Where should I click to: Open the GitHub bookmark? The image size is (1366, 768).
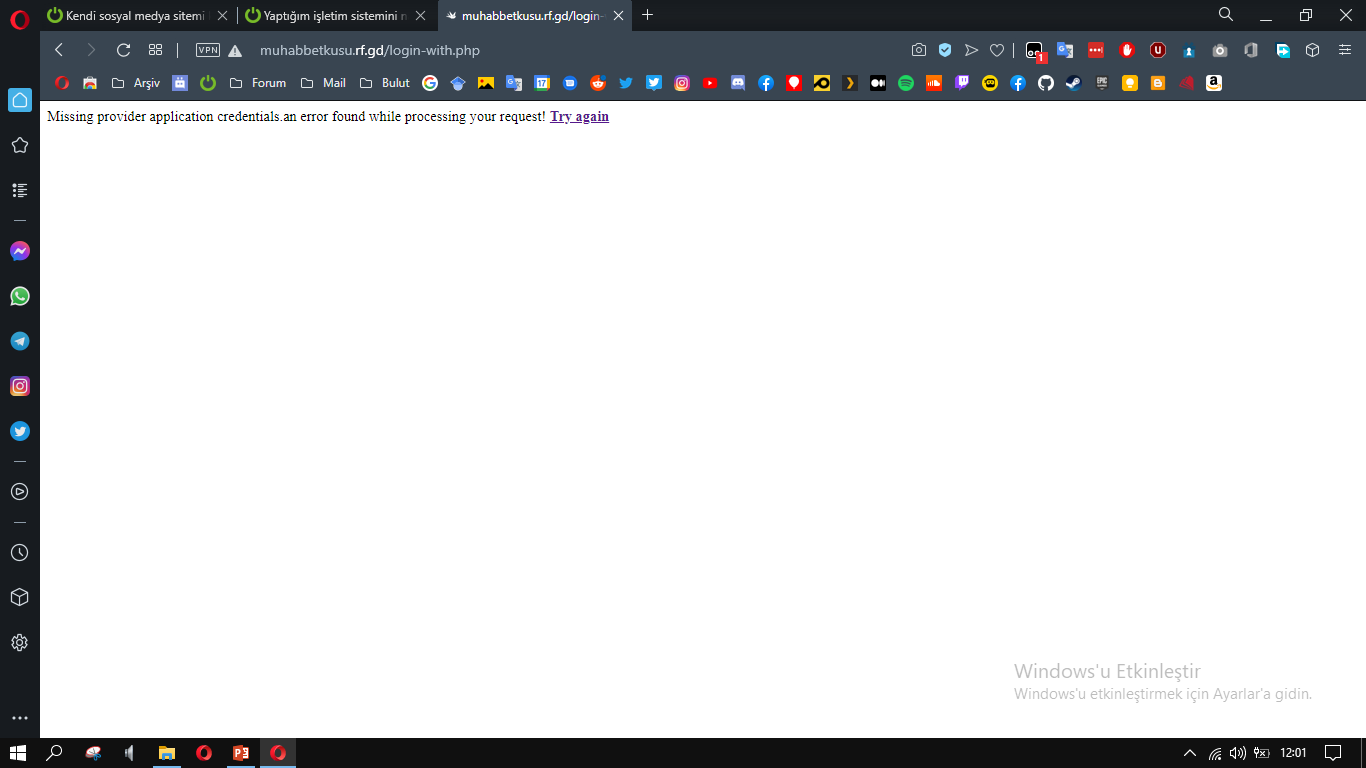(1046, 83)
